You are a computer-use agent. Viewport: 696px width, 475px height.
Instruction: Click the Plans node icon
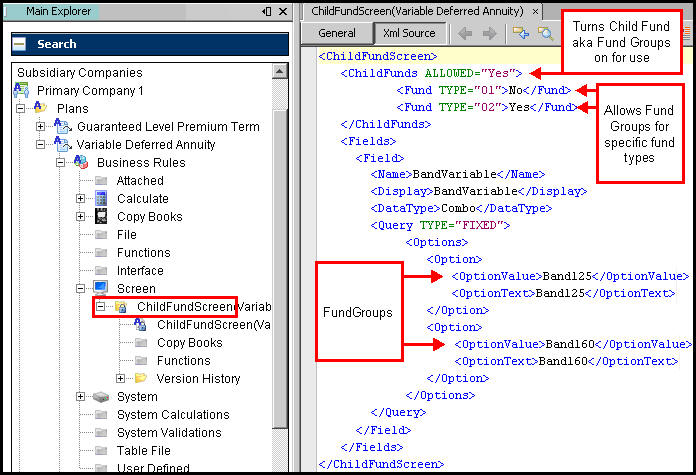(x=40, y=108)
